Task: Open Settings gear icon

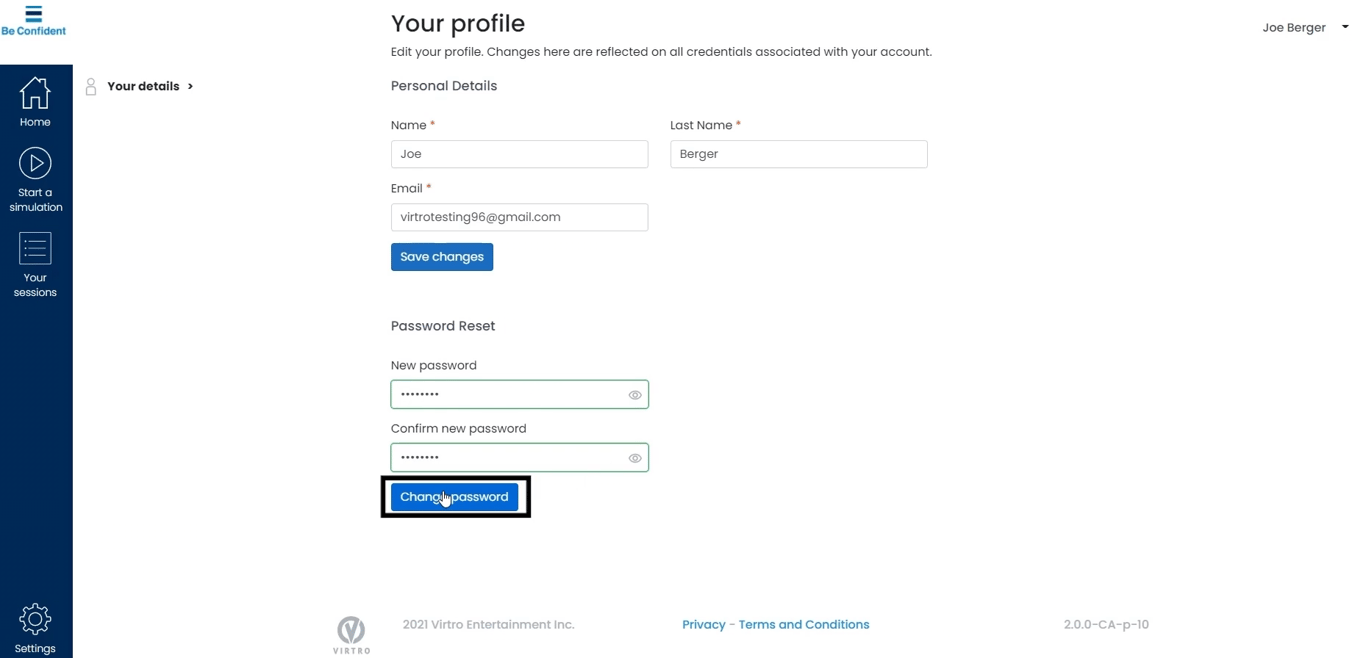Action: (x=35, y=620)
